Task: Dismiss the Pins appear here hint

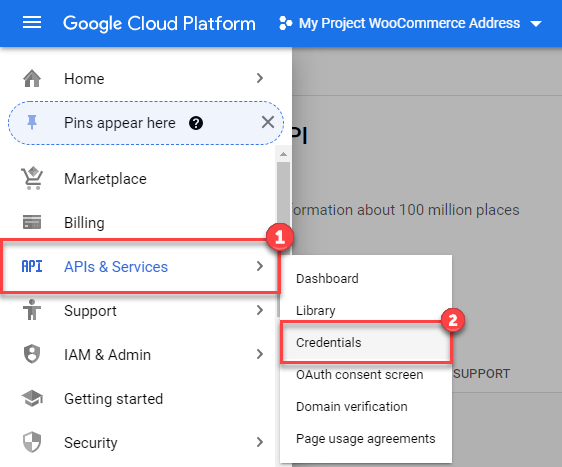Action: click(268, 123)
